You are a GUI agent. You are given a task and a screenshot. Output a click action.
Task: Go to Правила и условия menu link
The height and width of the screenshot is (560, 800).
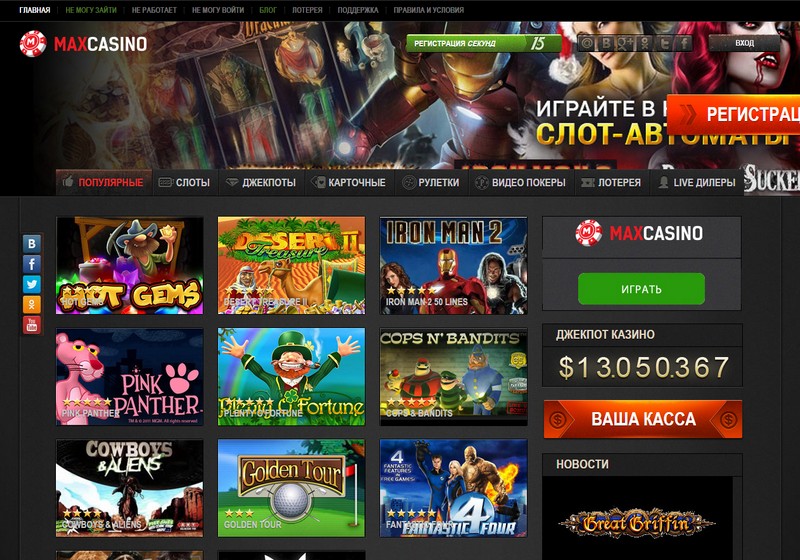tap(429, 10)
